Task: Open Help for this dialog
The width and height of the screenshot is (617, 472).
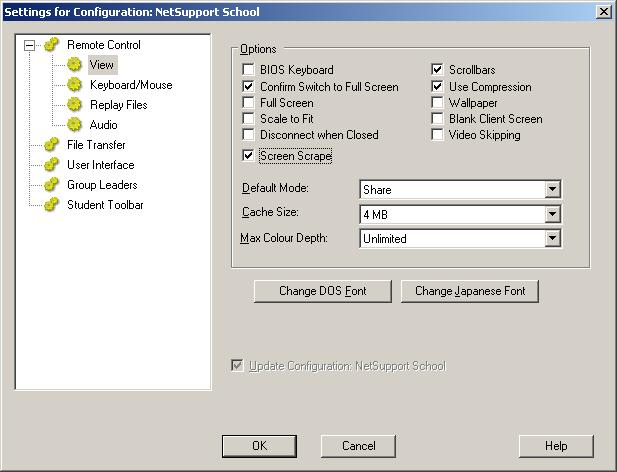Action: tap(556, 446)
